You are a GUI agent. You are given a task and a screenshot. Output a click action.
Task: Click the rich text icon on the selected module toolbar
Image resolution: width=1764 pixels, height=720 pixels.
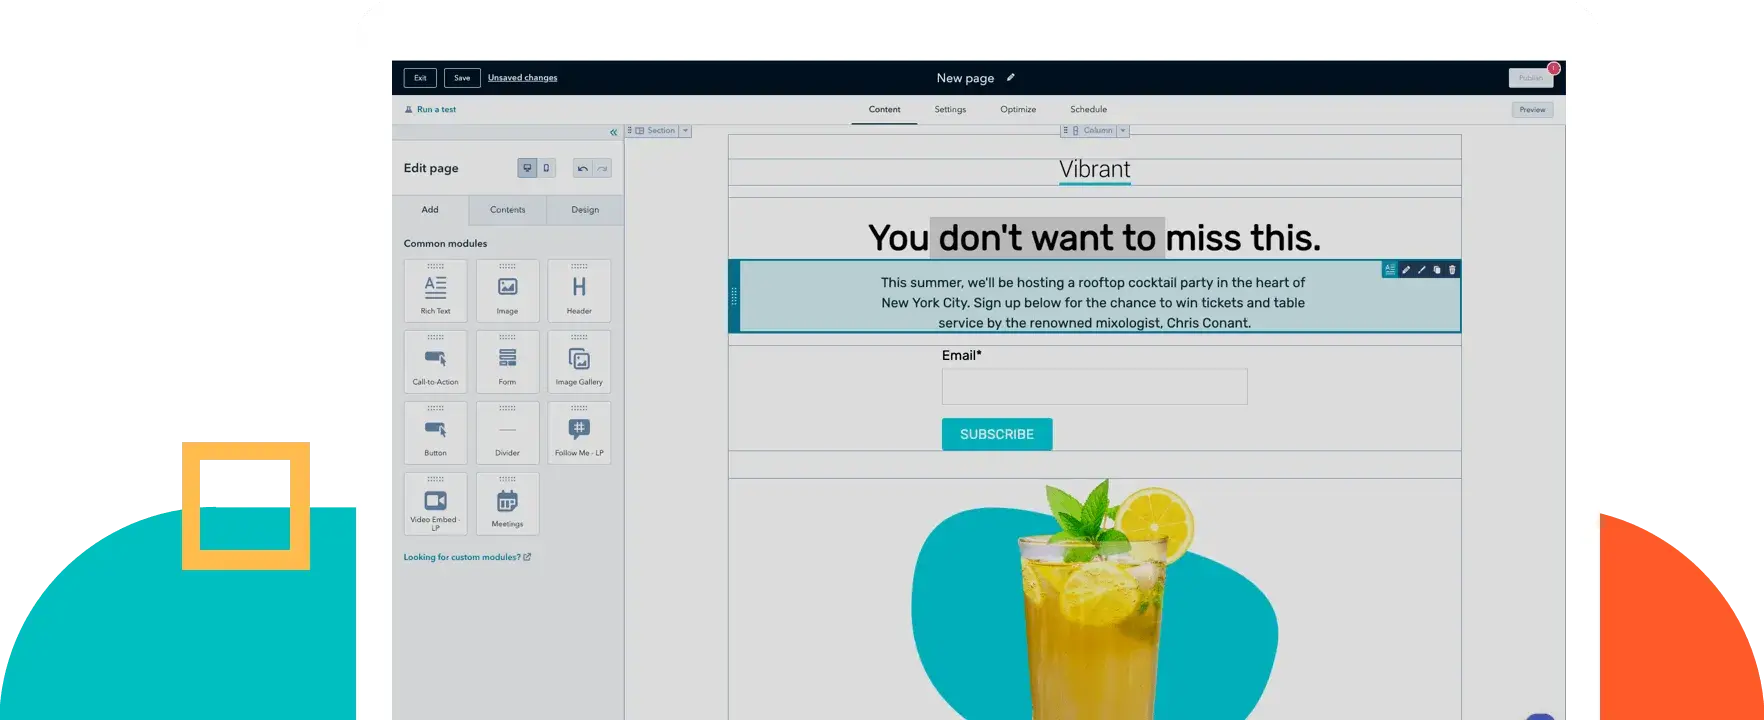pyautogui.click(x=1390, y=269)
